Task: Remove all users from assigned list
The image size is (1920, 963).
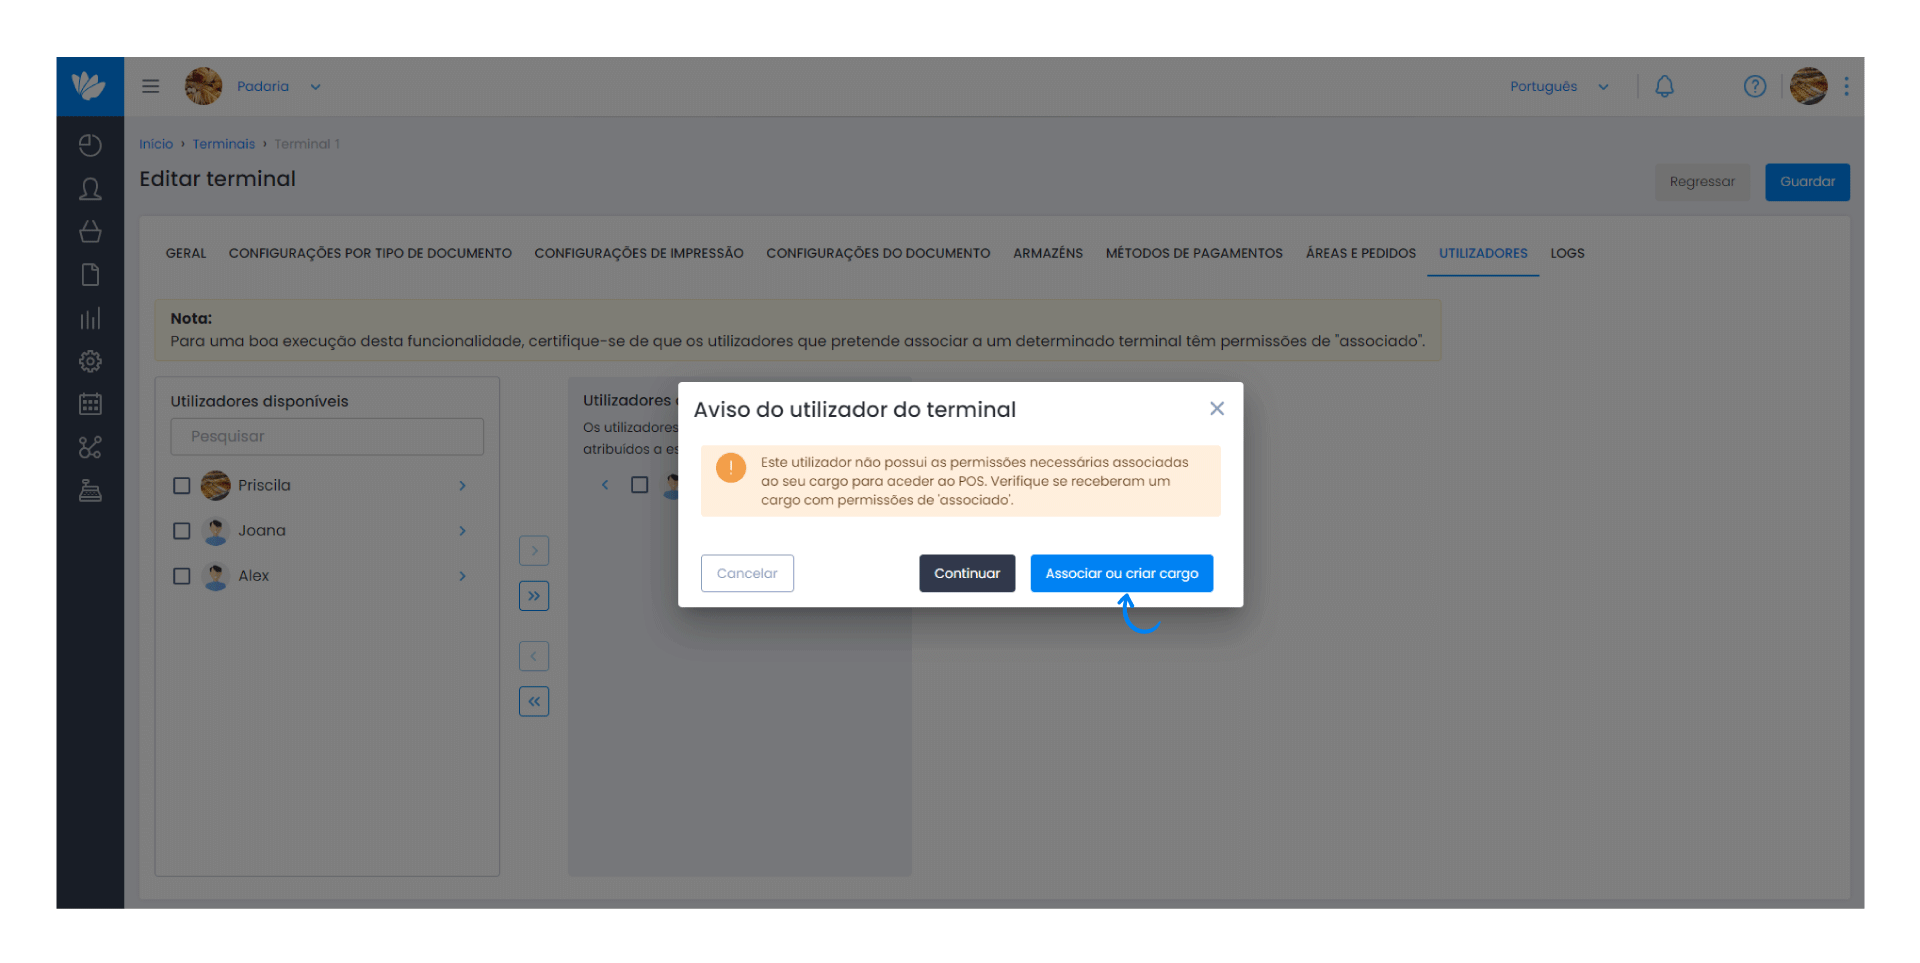Action: coord(534,701)
